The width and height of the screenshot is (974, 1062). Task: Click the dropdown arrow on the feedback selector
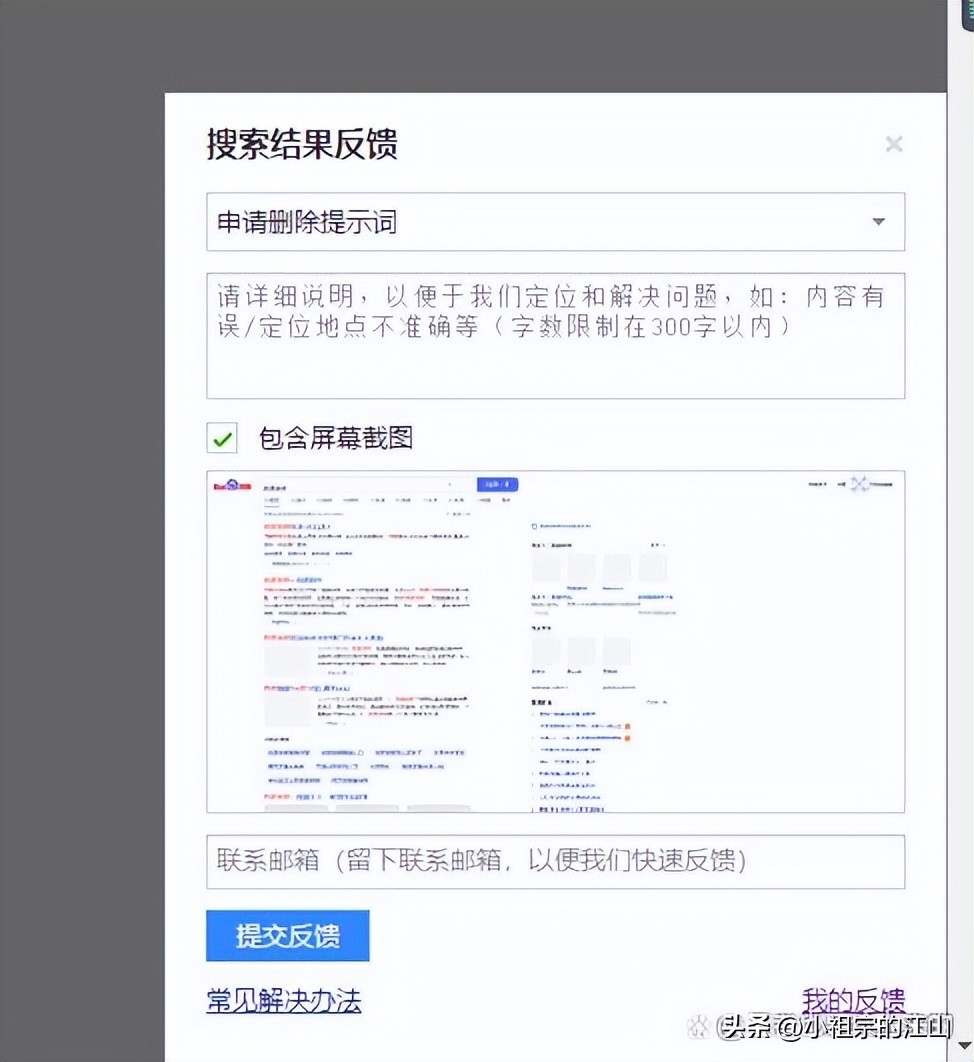pos(878,222)
